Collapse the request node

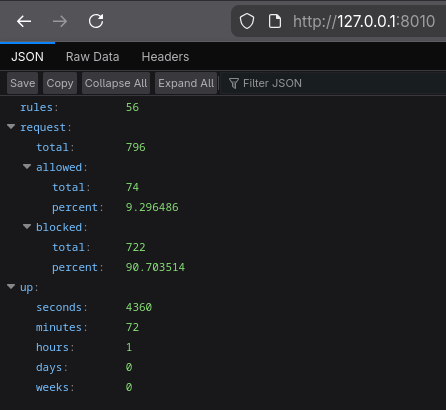click(x=11, y=127)
